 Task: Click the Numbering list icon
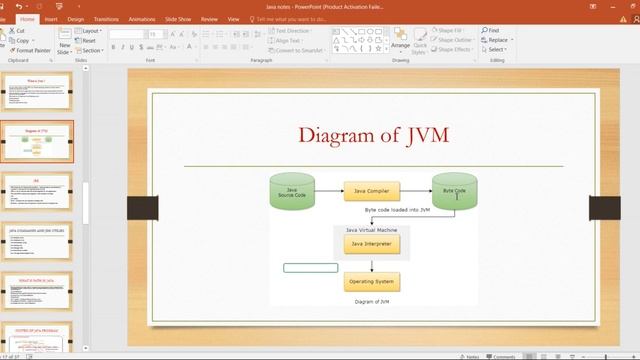[220, 34]
